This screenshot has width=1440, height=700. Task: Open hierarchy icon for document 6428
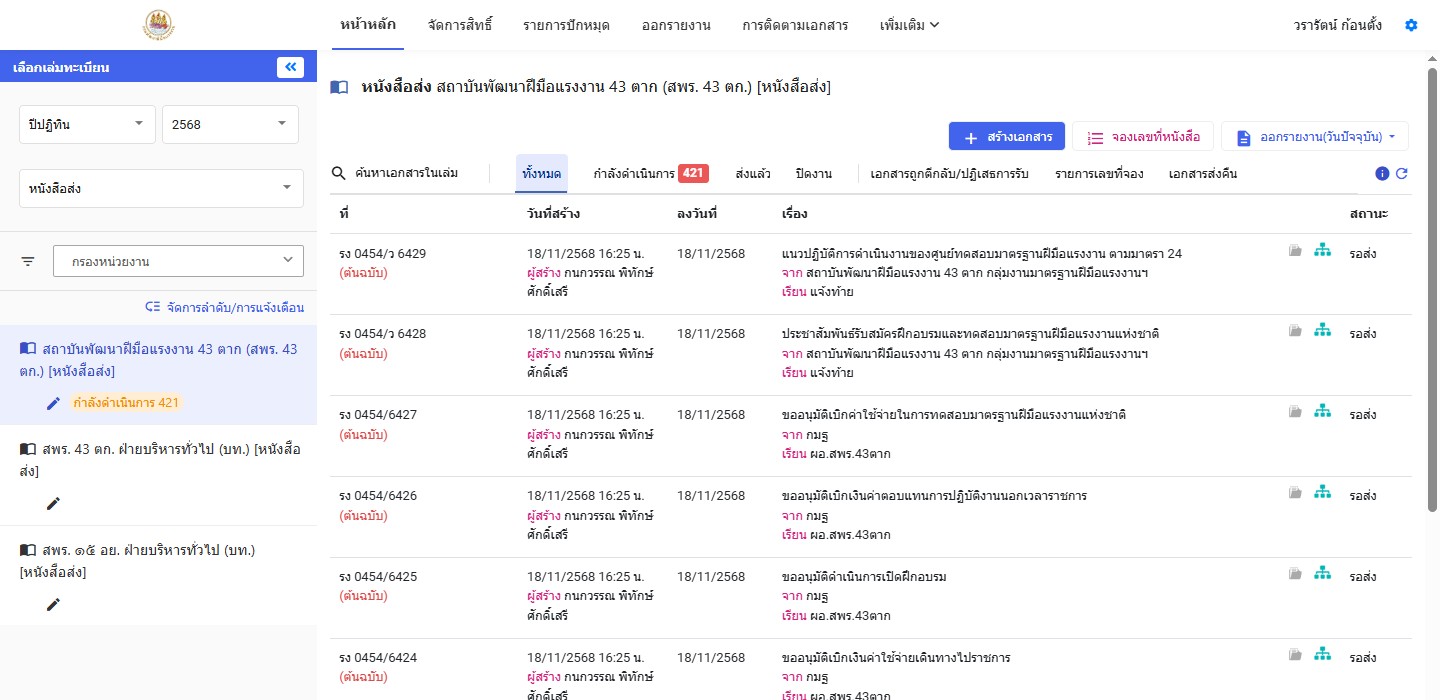click(1322, 329)
